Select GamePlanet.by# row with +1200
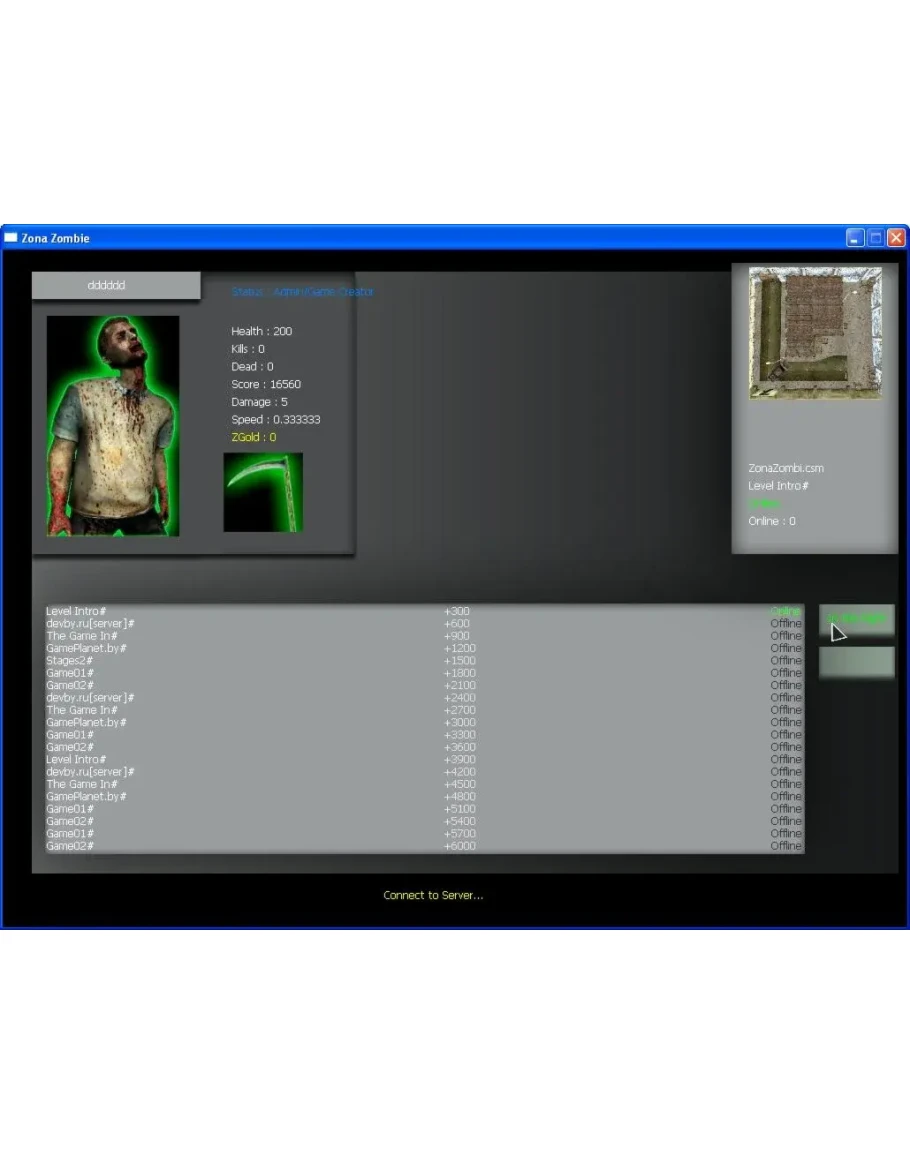This screenshot has width=910, height=1155. coord(86,648)
